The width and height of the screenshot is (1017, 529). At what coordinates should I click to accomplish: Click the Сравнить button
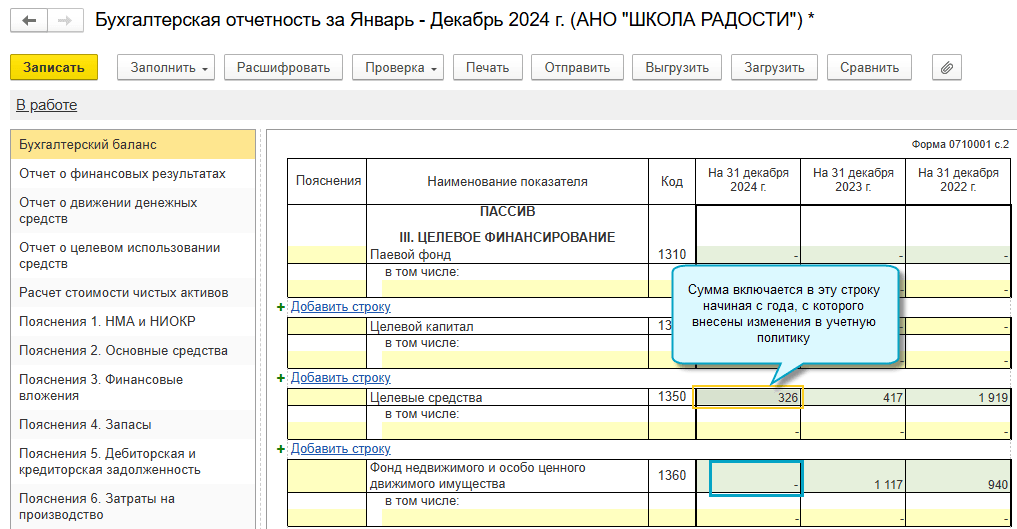point(869,67)
